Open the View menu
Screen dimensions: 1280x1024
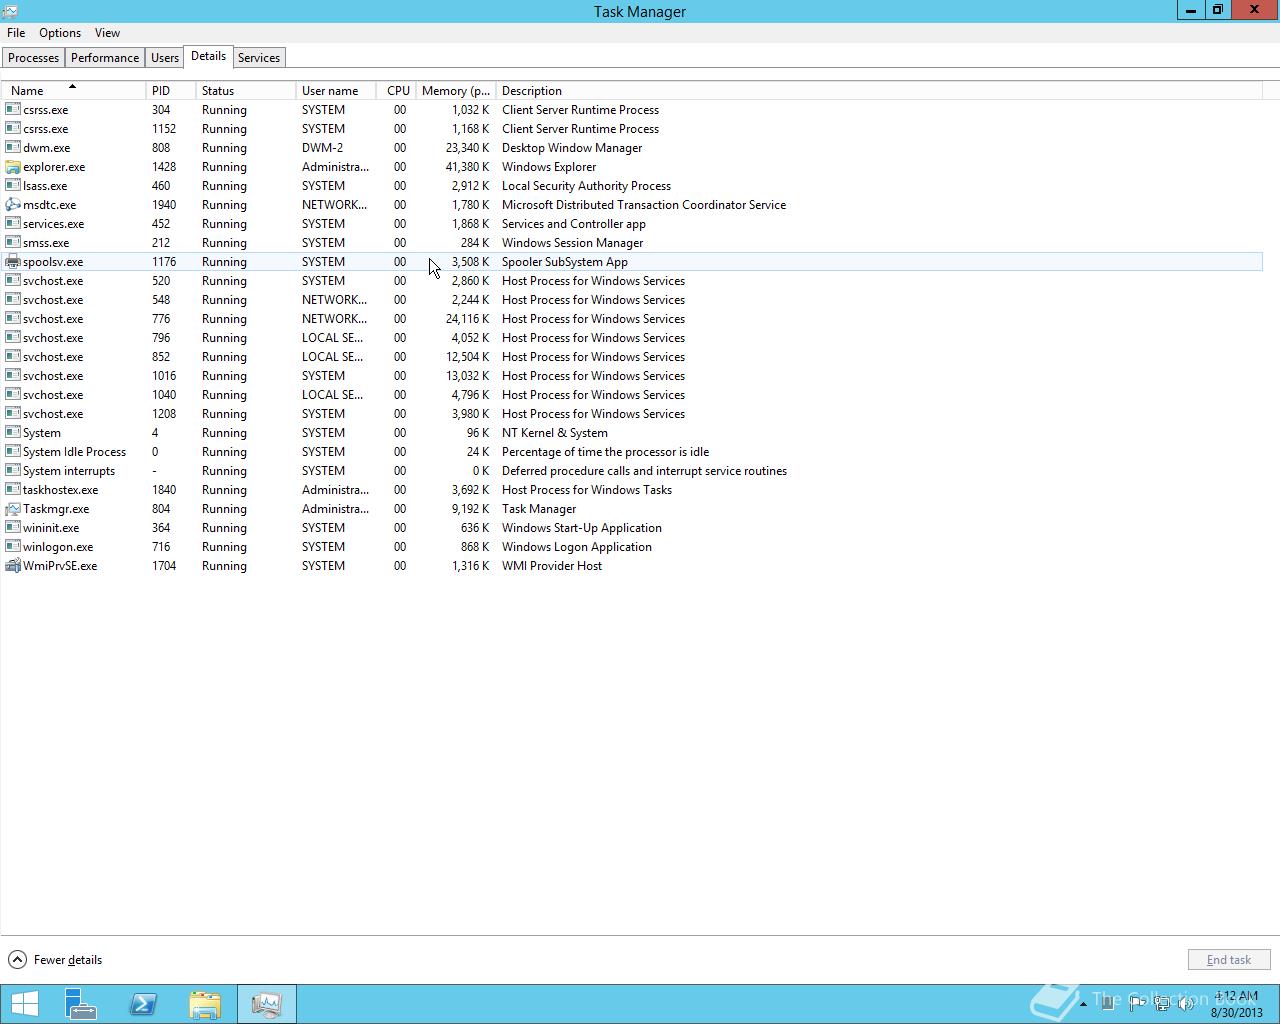coord(107,33)
